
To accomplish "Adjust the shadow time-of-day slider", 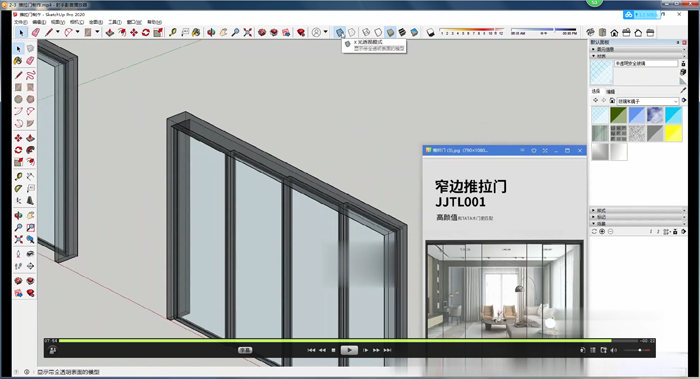I will coord(544,32).
